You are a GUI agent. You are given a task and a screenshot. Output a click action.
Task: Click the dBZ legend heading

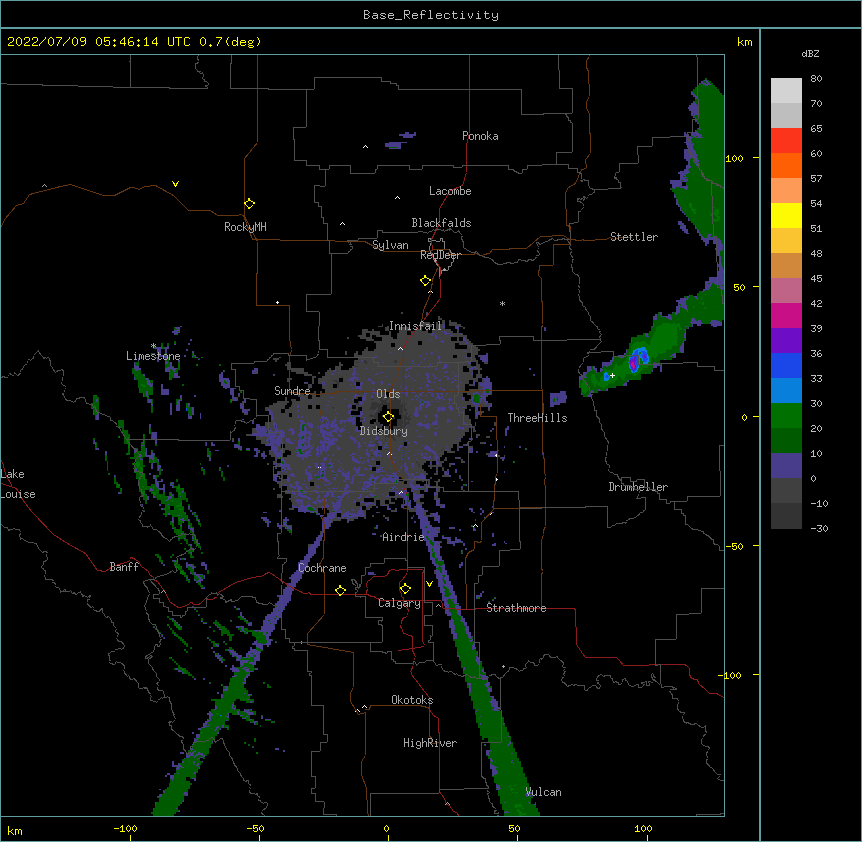point(810,53)
